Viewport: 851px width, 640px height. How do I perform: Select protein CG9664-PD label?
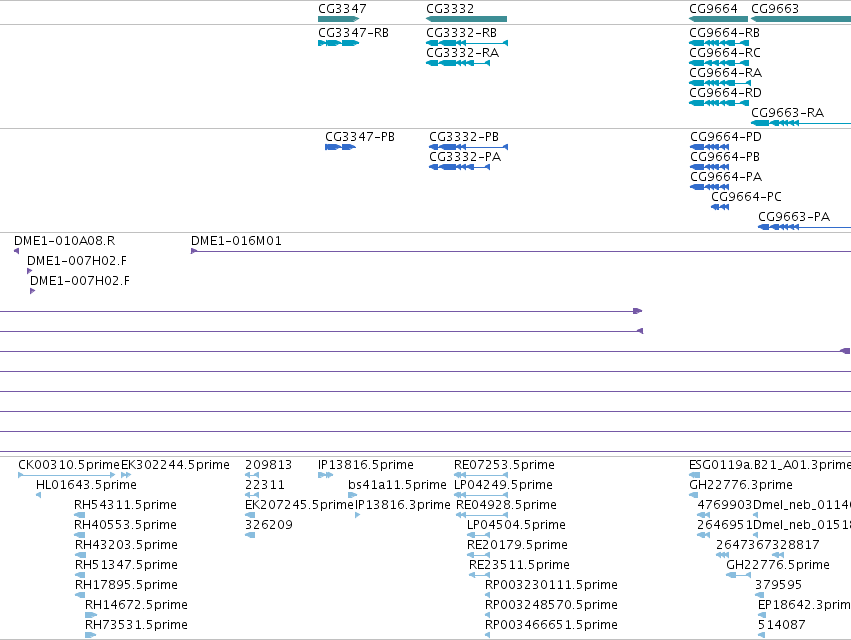[726, 137]
